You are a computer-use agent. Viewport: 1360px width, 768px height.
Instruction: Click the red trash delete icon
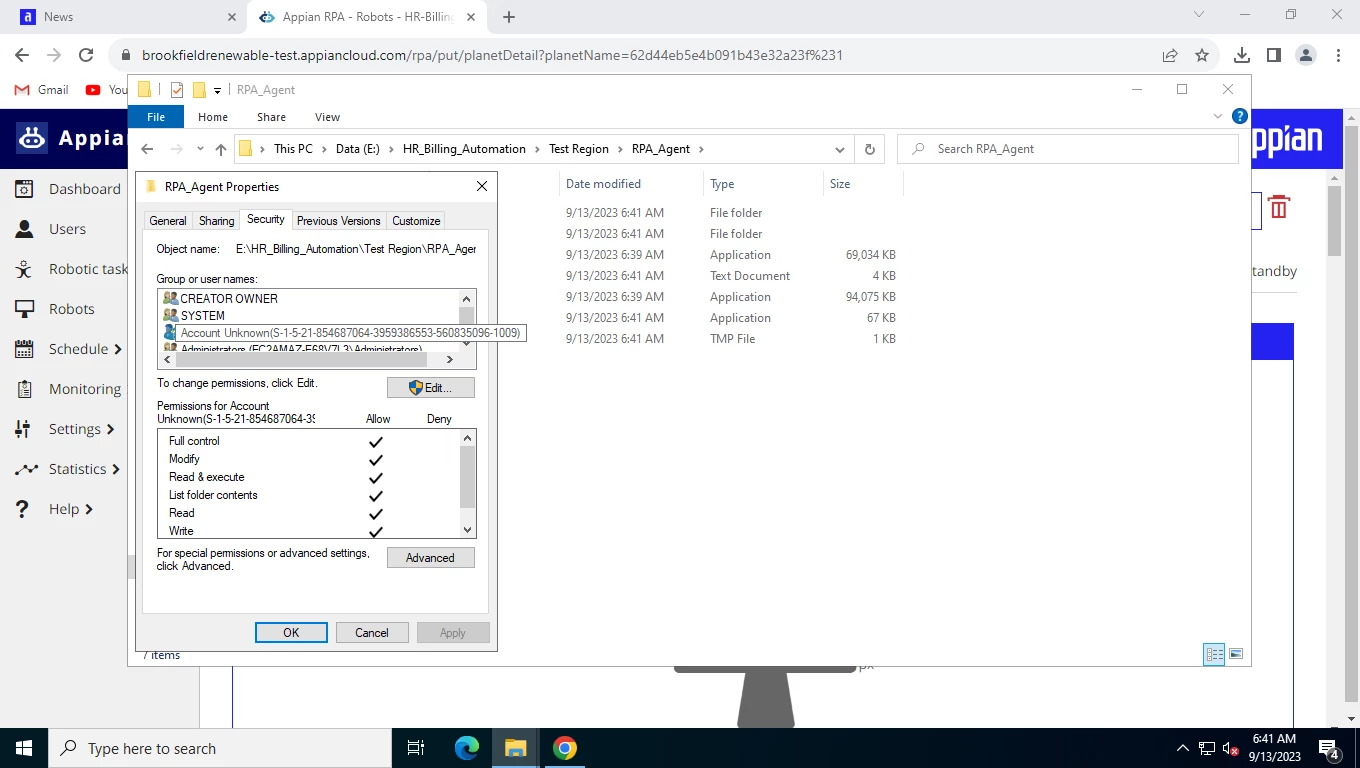click(x=1278, y=207)
